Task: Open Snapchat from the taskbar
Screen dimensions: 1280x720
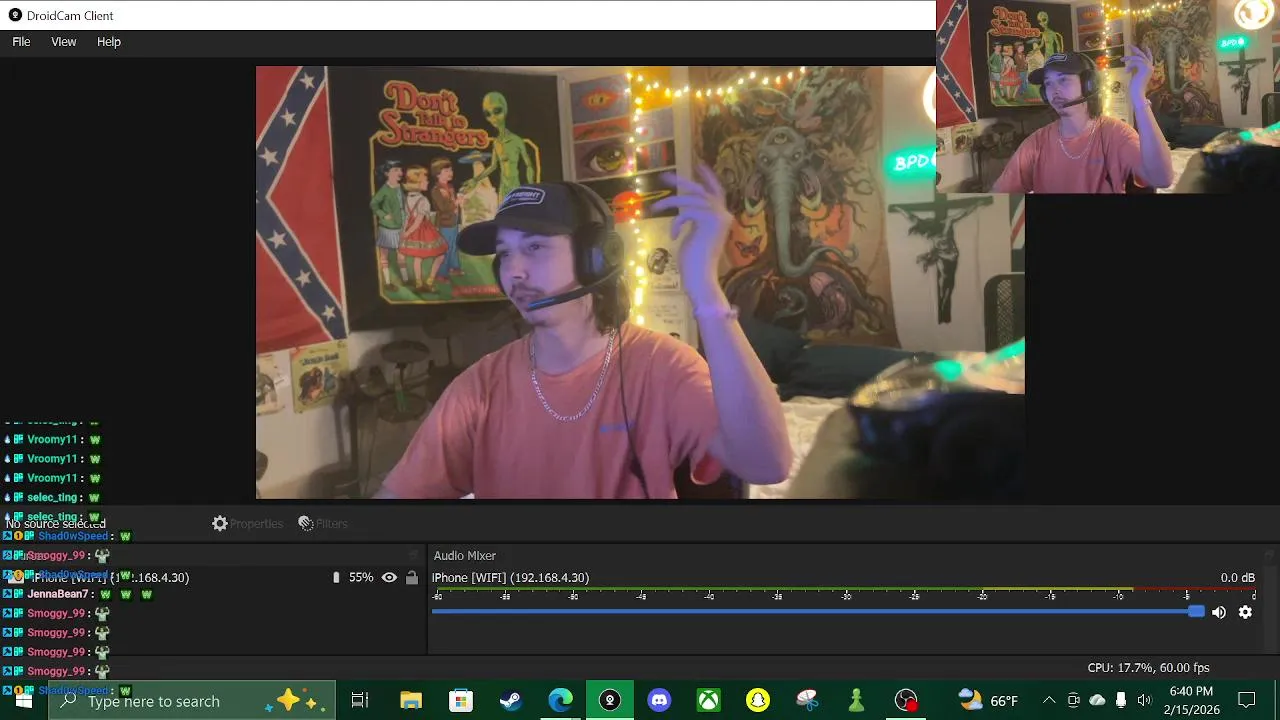Action: coord(758,701)
